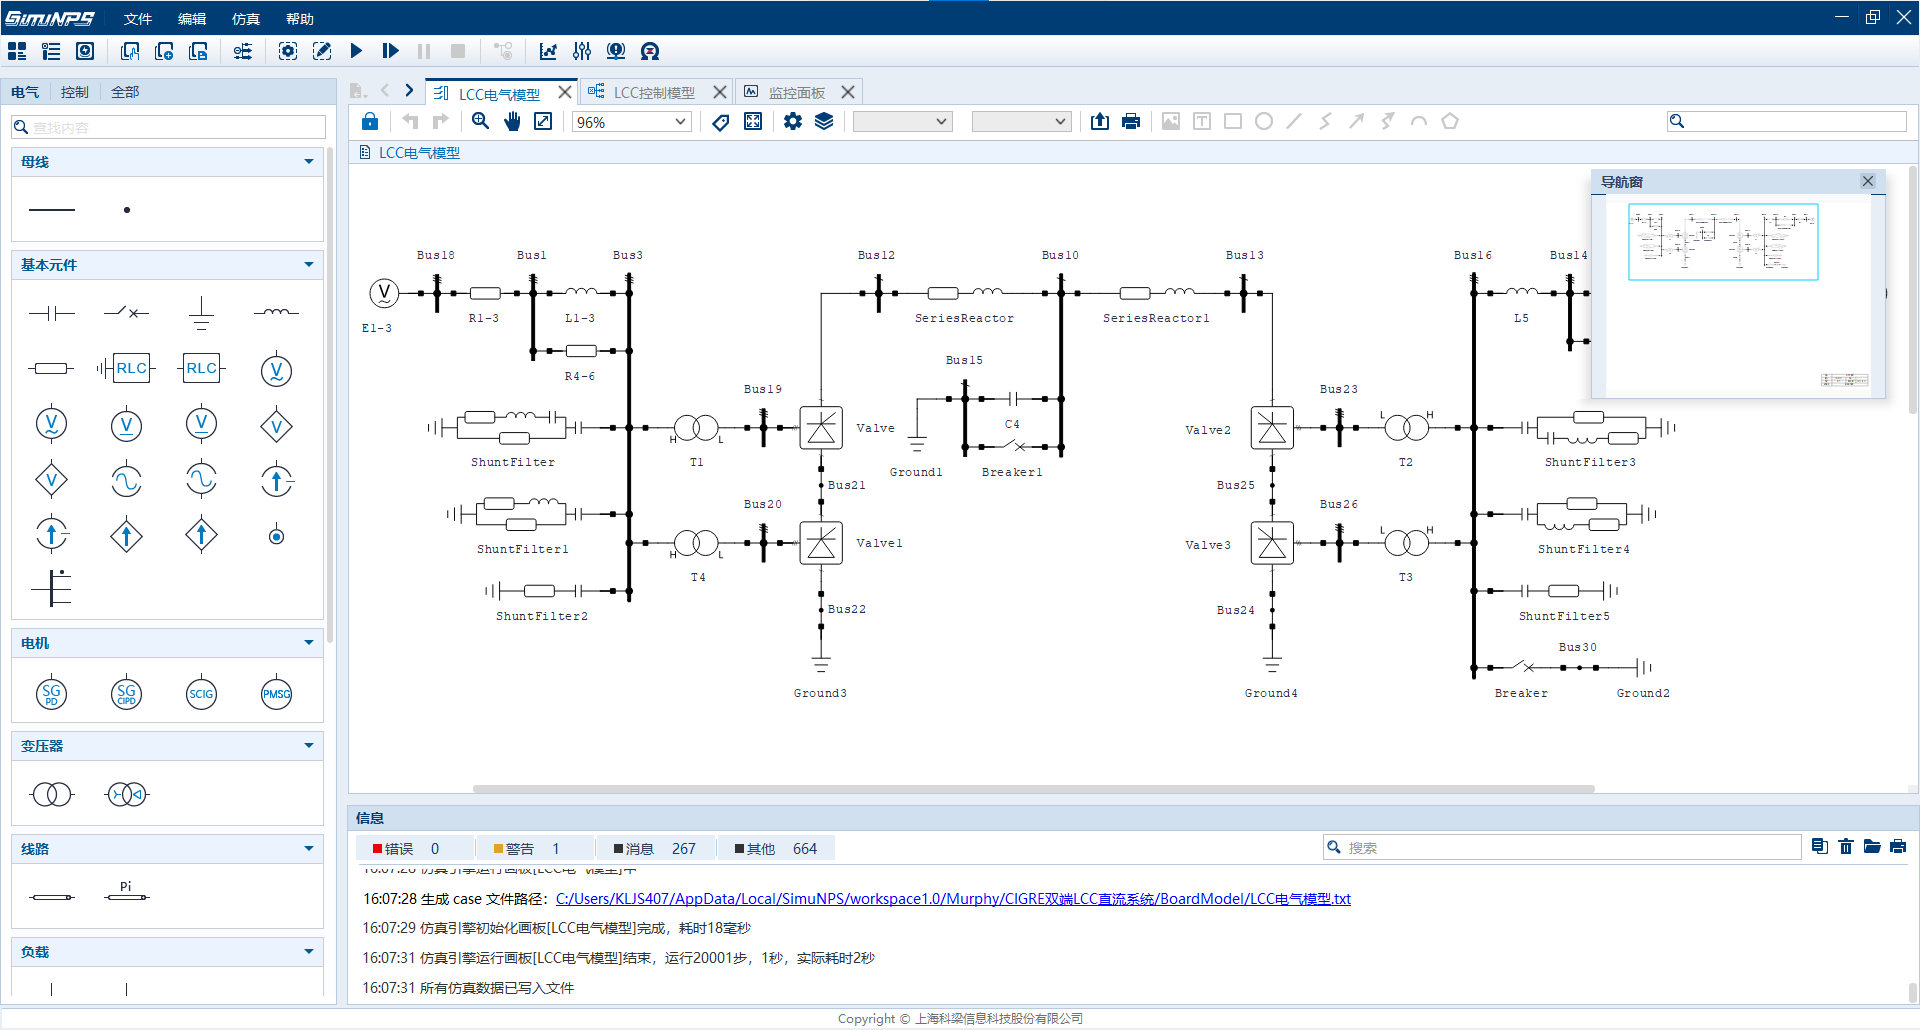The image size is (1920, 1030).
Task: Click the fit-to-window icon
Action: [543, 121]
